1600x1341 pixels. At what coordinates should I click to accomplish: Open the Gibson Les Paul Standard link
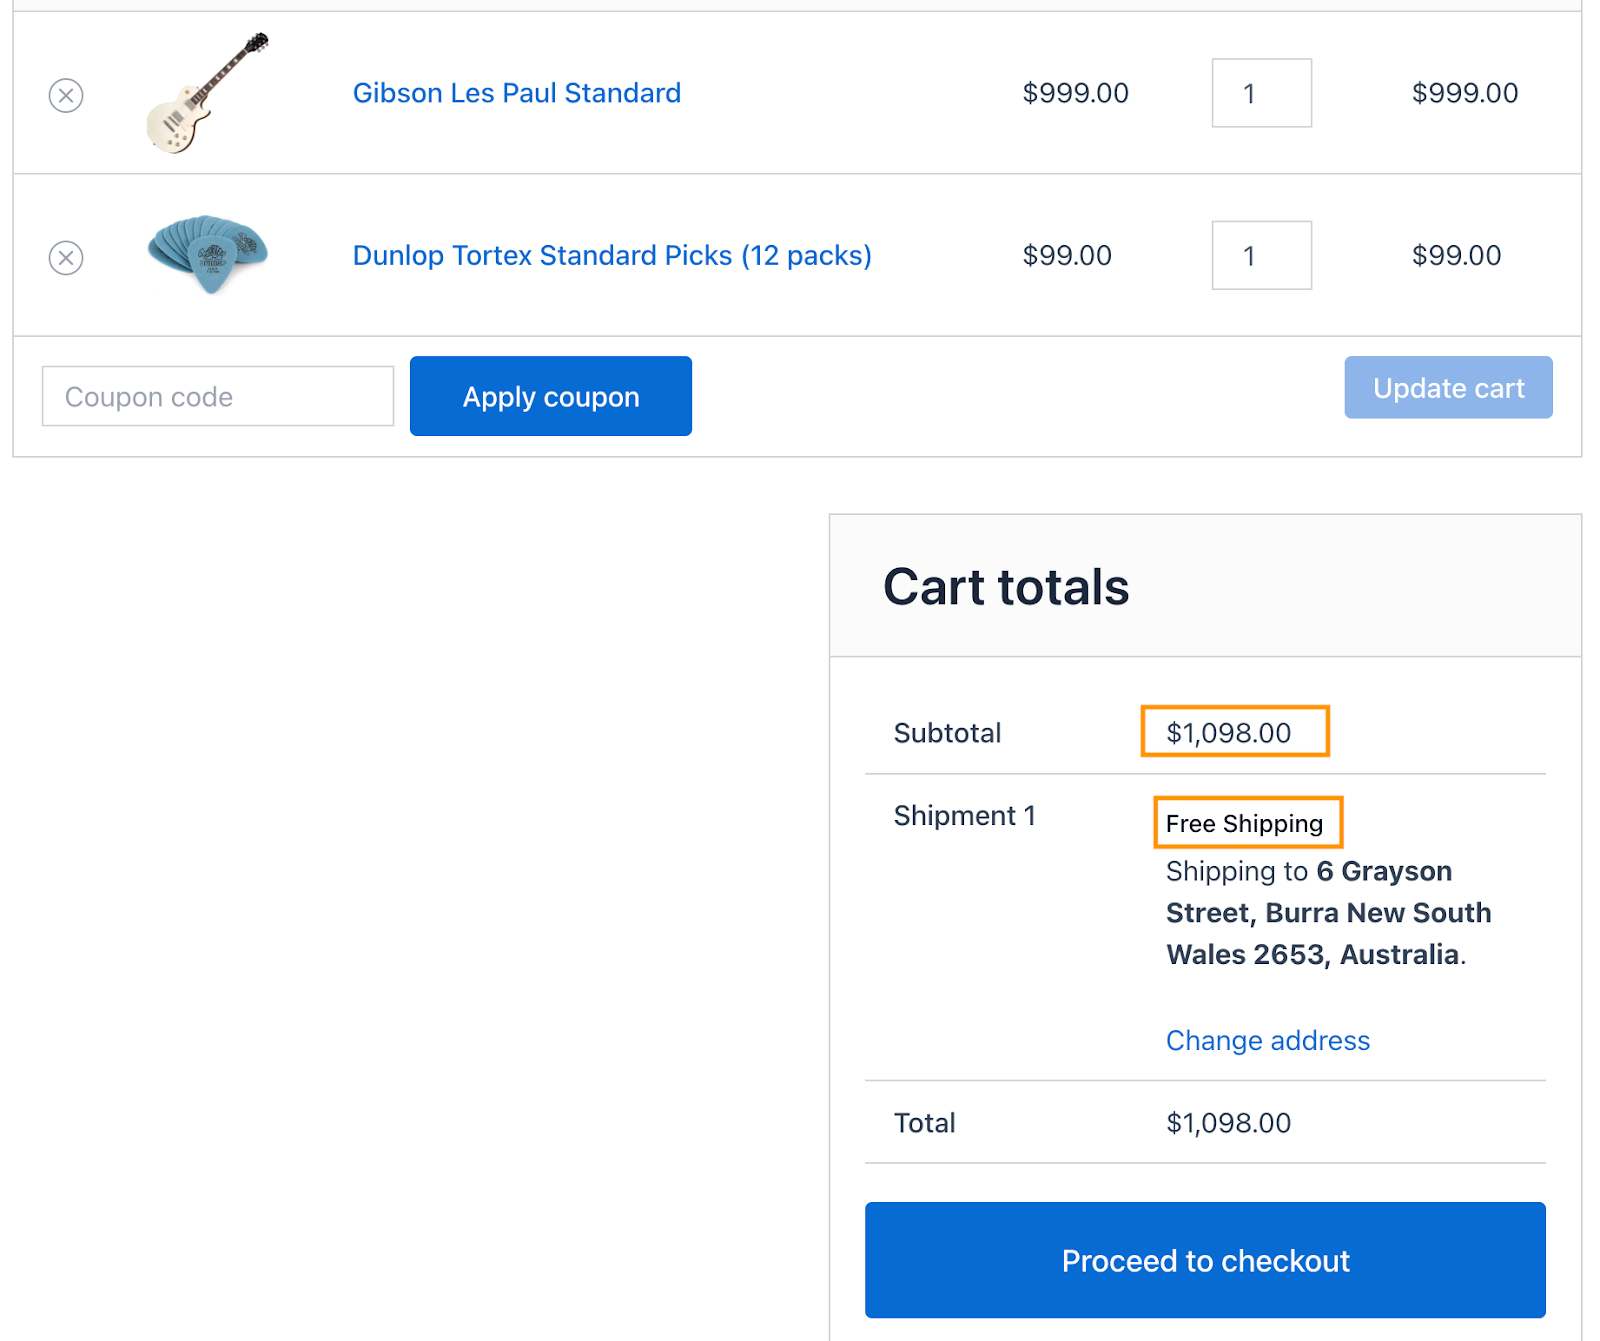click(516, 93)
